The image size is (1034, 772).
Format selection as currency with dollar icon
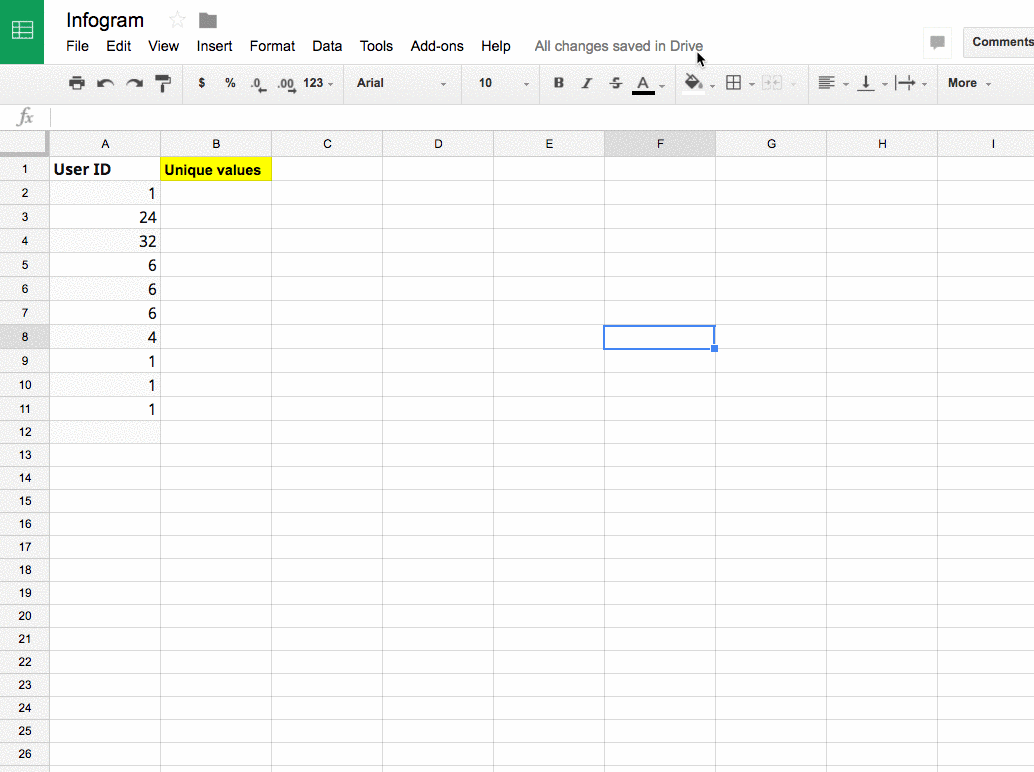pos(202,83)
